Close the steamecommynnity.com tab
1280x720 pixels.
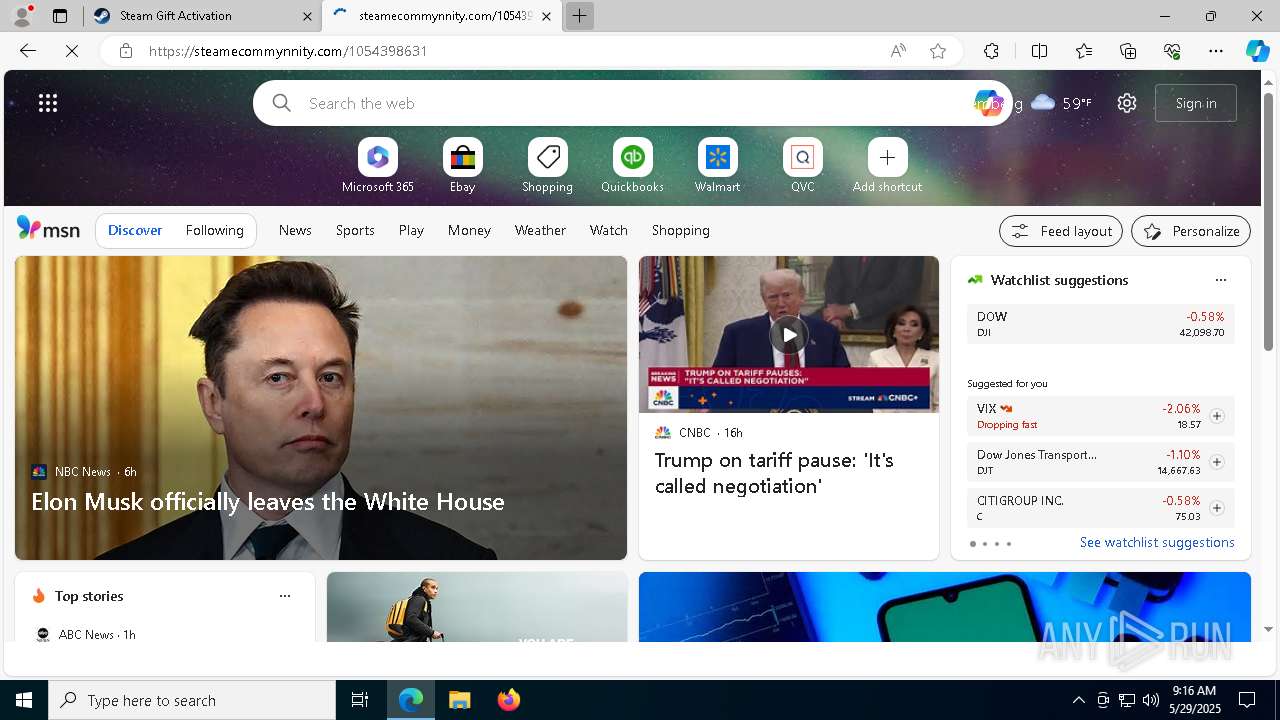[546, 16]
